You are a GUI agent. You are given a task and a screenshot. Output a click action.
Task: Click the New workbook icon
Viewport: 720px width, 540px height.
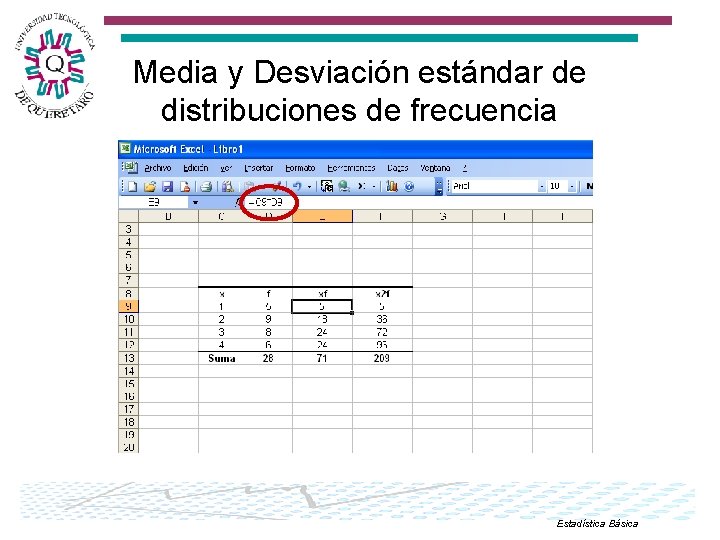pos(133,186)
